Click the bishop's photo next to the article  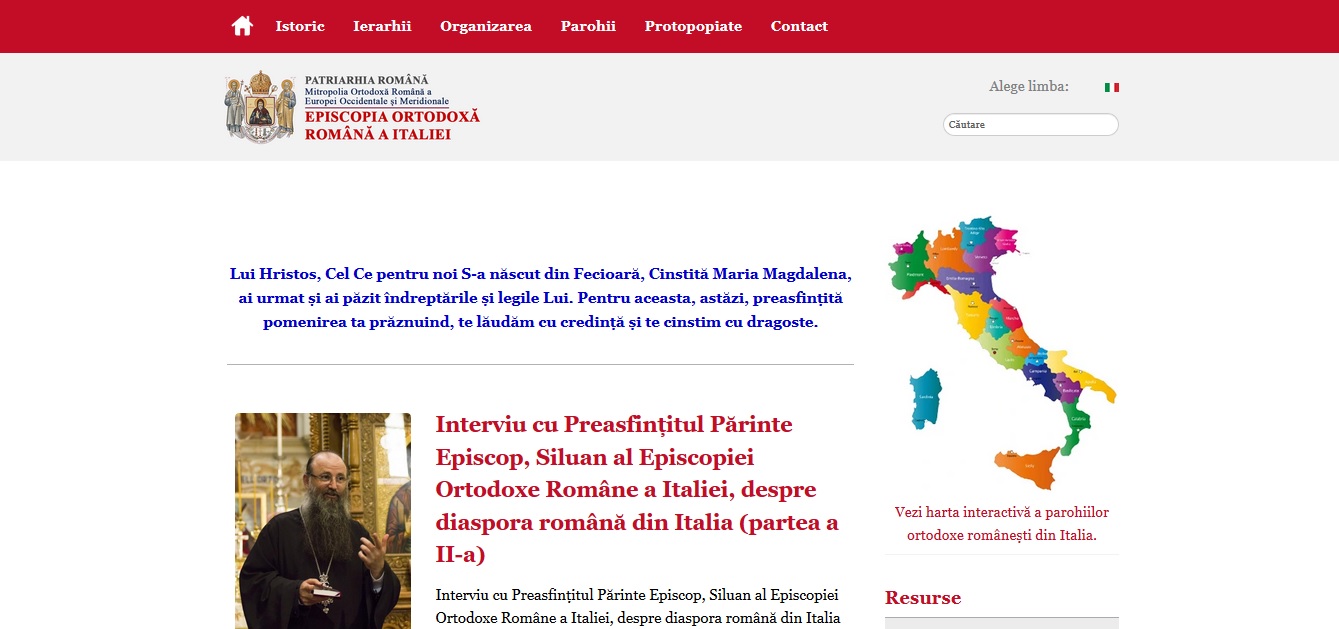(x=321, y=520)
